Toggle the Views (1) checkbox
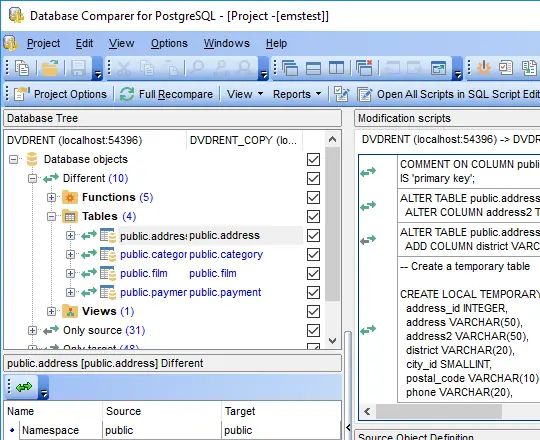 [x=313, y=311]
